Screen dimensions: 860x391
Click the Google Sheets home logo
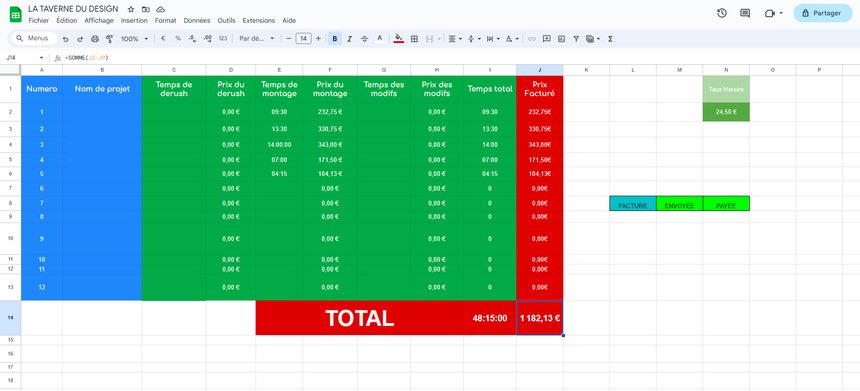coord(15,14)
